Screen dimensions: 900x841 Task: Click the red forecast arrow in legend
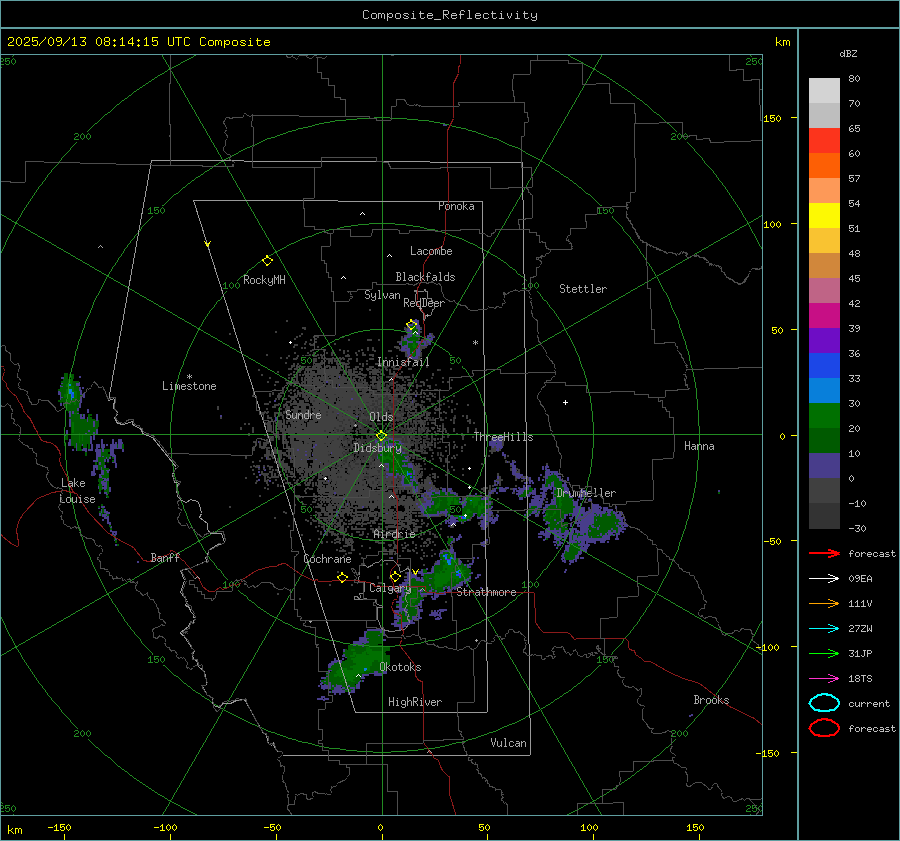click(824, 553)
